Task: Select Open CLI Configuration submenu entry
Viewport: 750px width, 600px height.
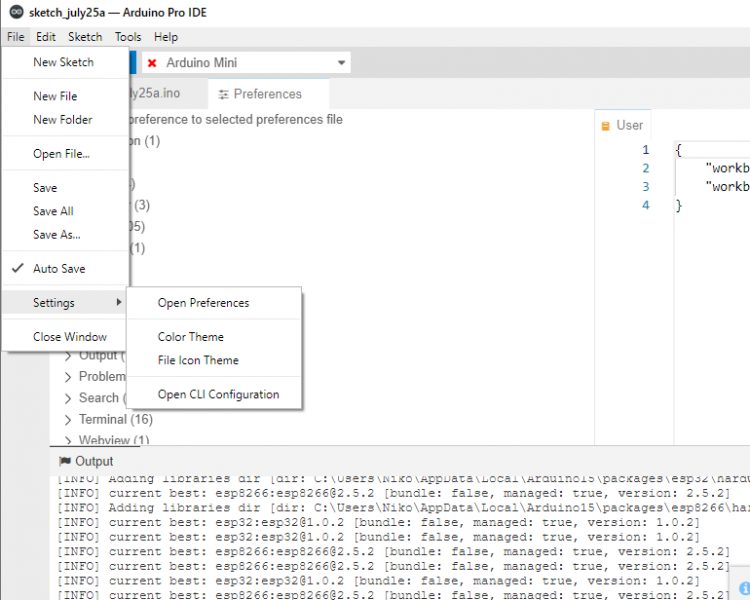Action: point(214,394)
